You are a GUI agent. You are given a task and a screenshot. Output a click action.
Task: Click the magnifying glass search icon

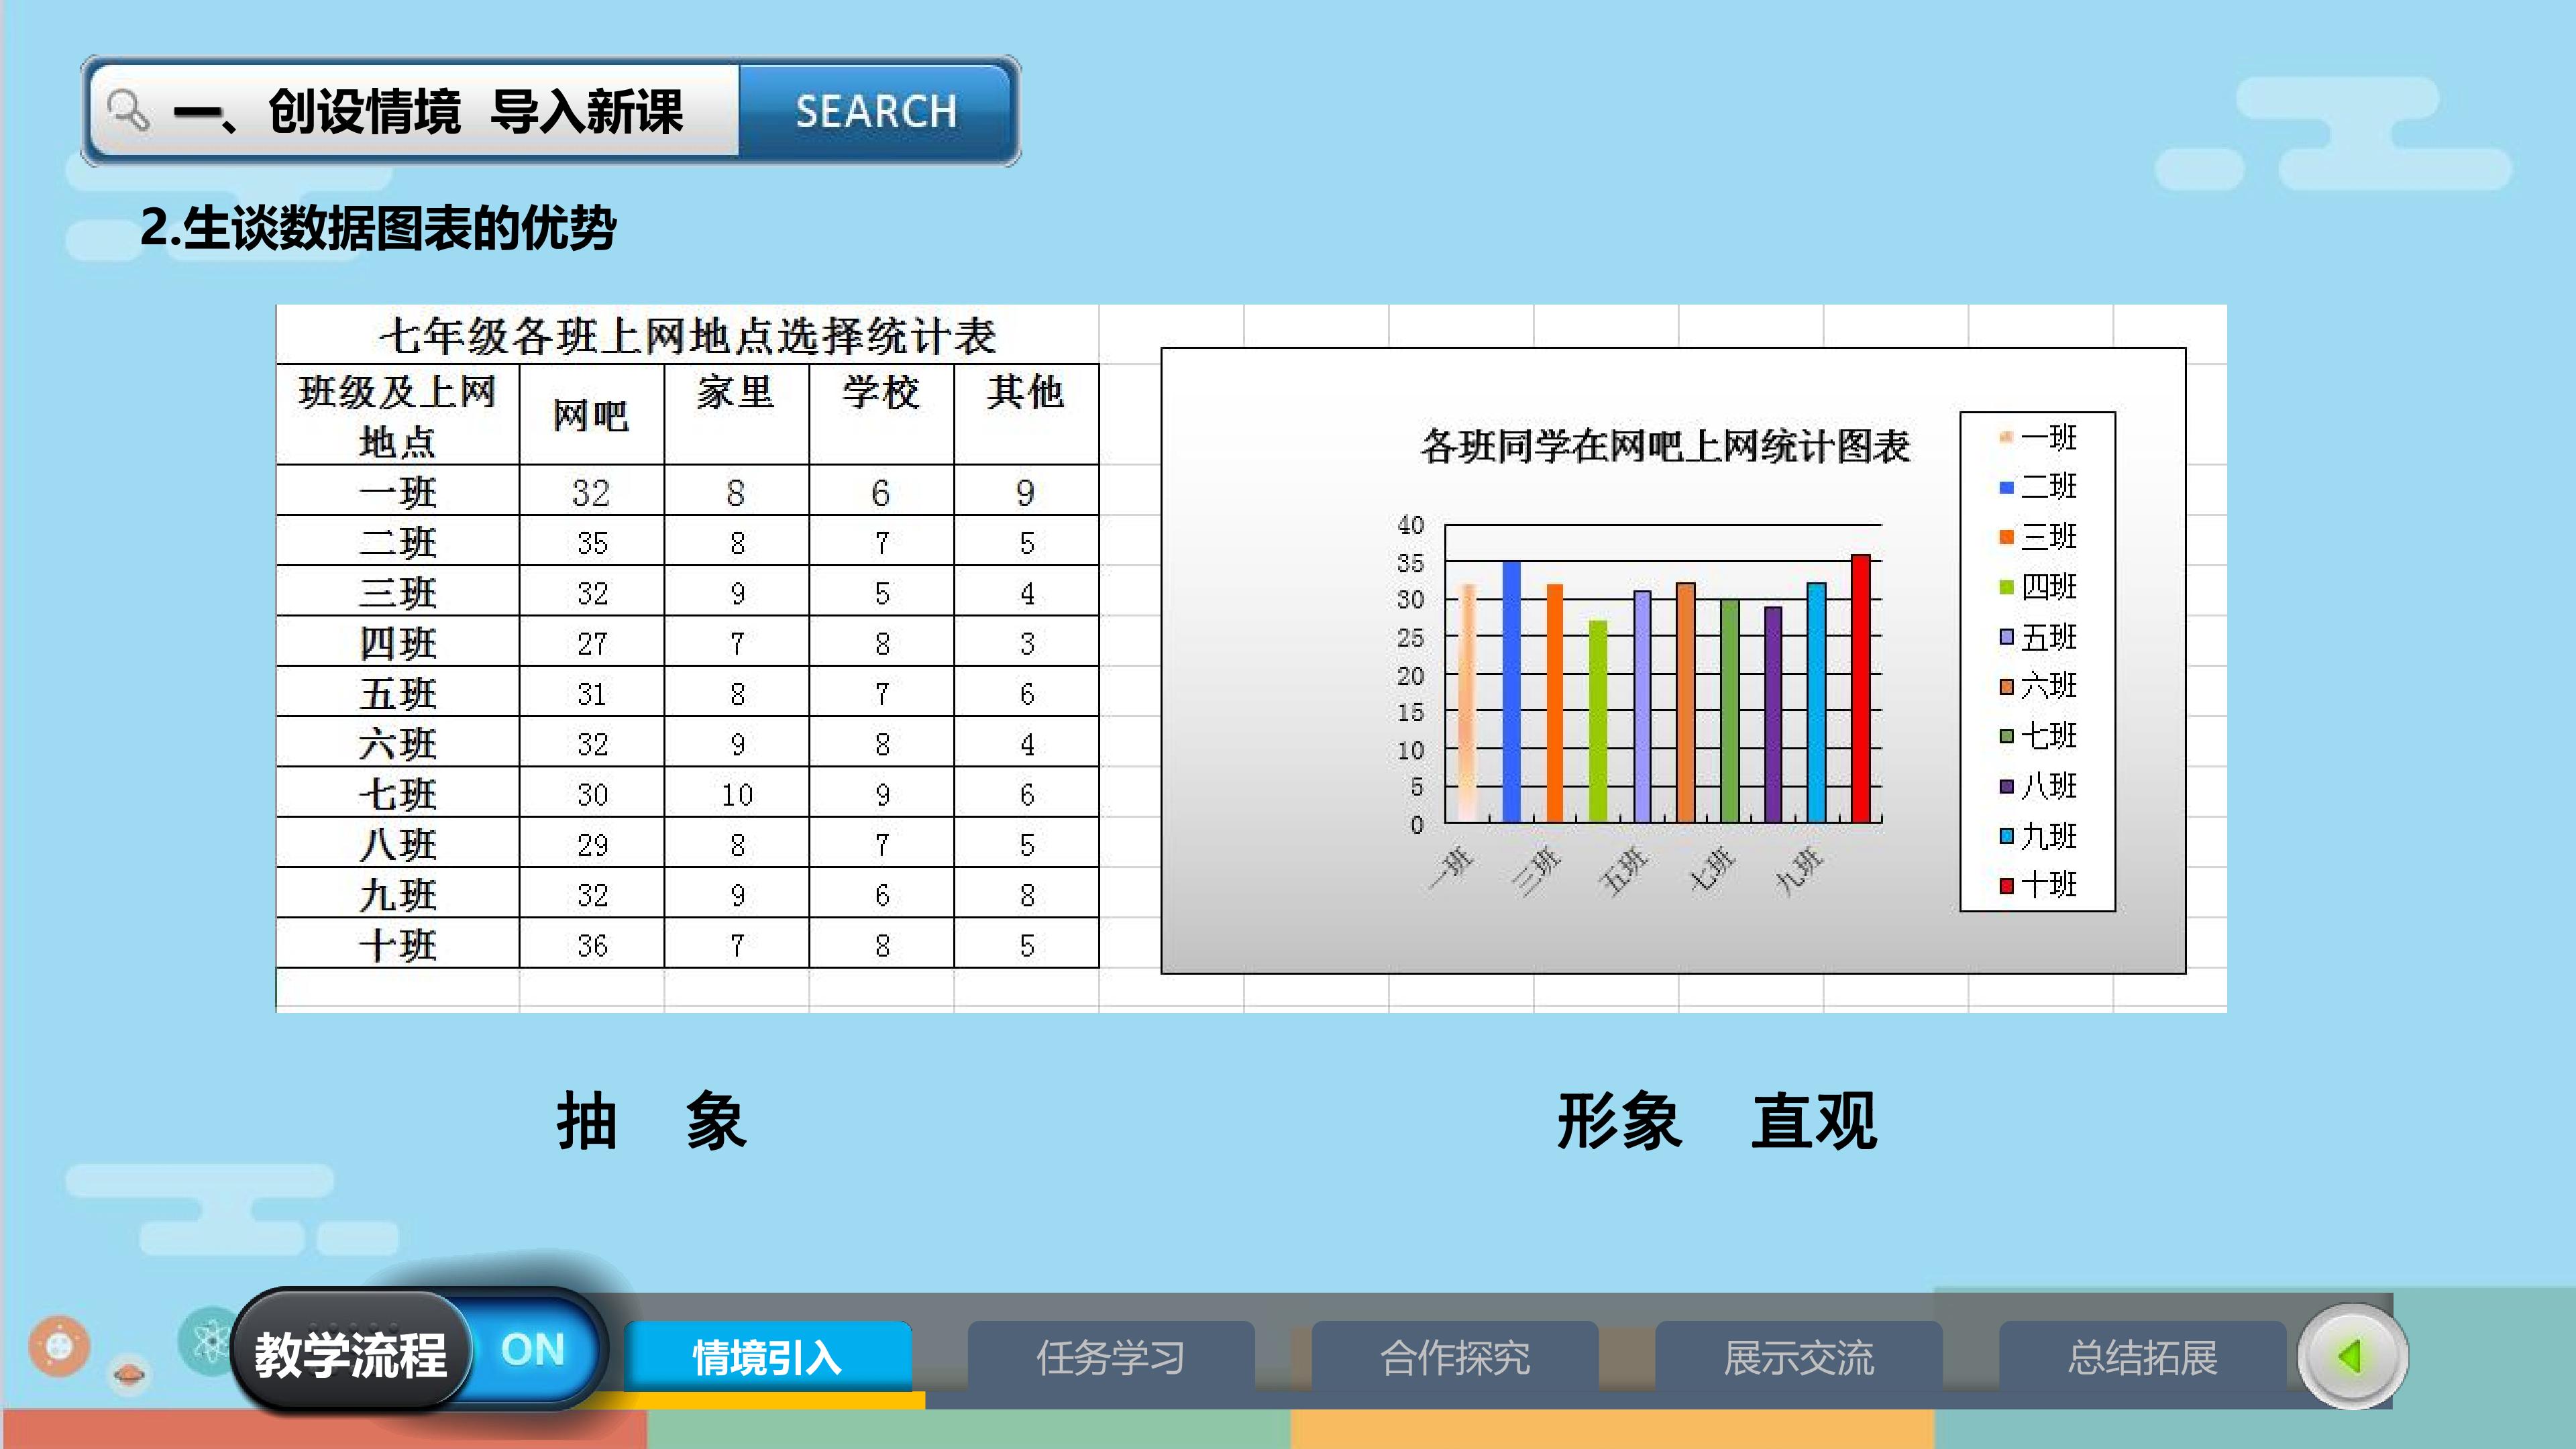[x=128, y=110]
